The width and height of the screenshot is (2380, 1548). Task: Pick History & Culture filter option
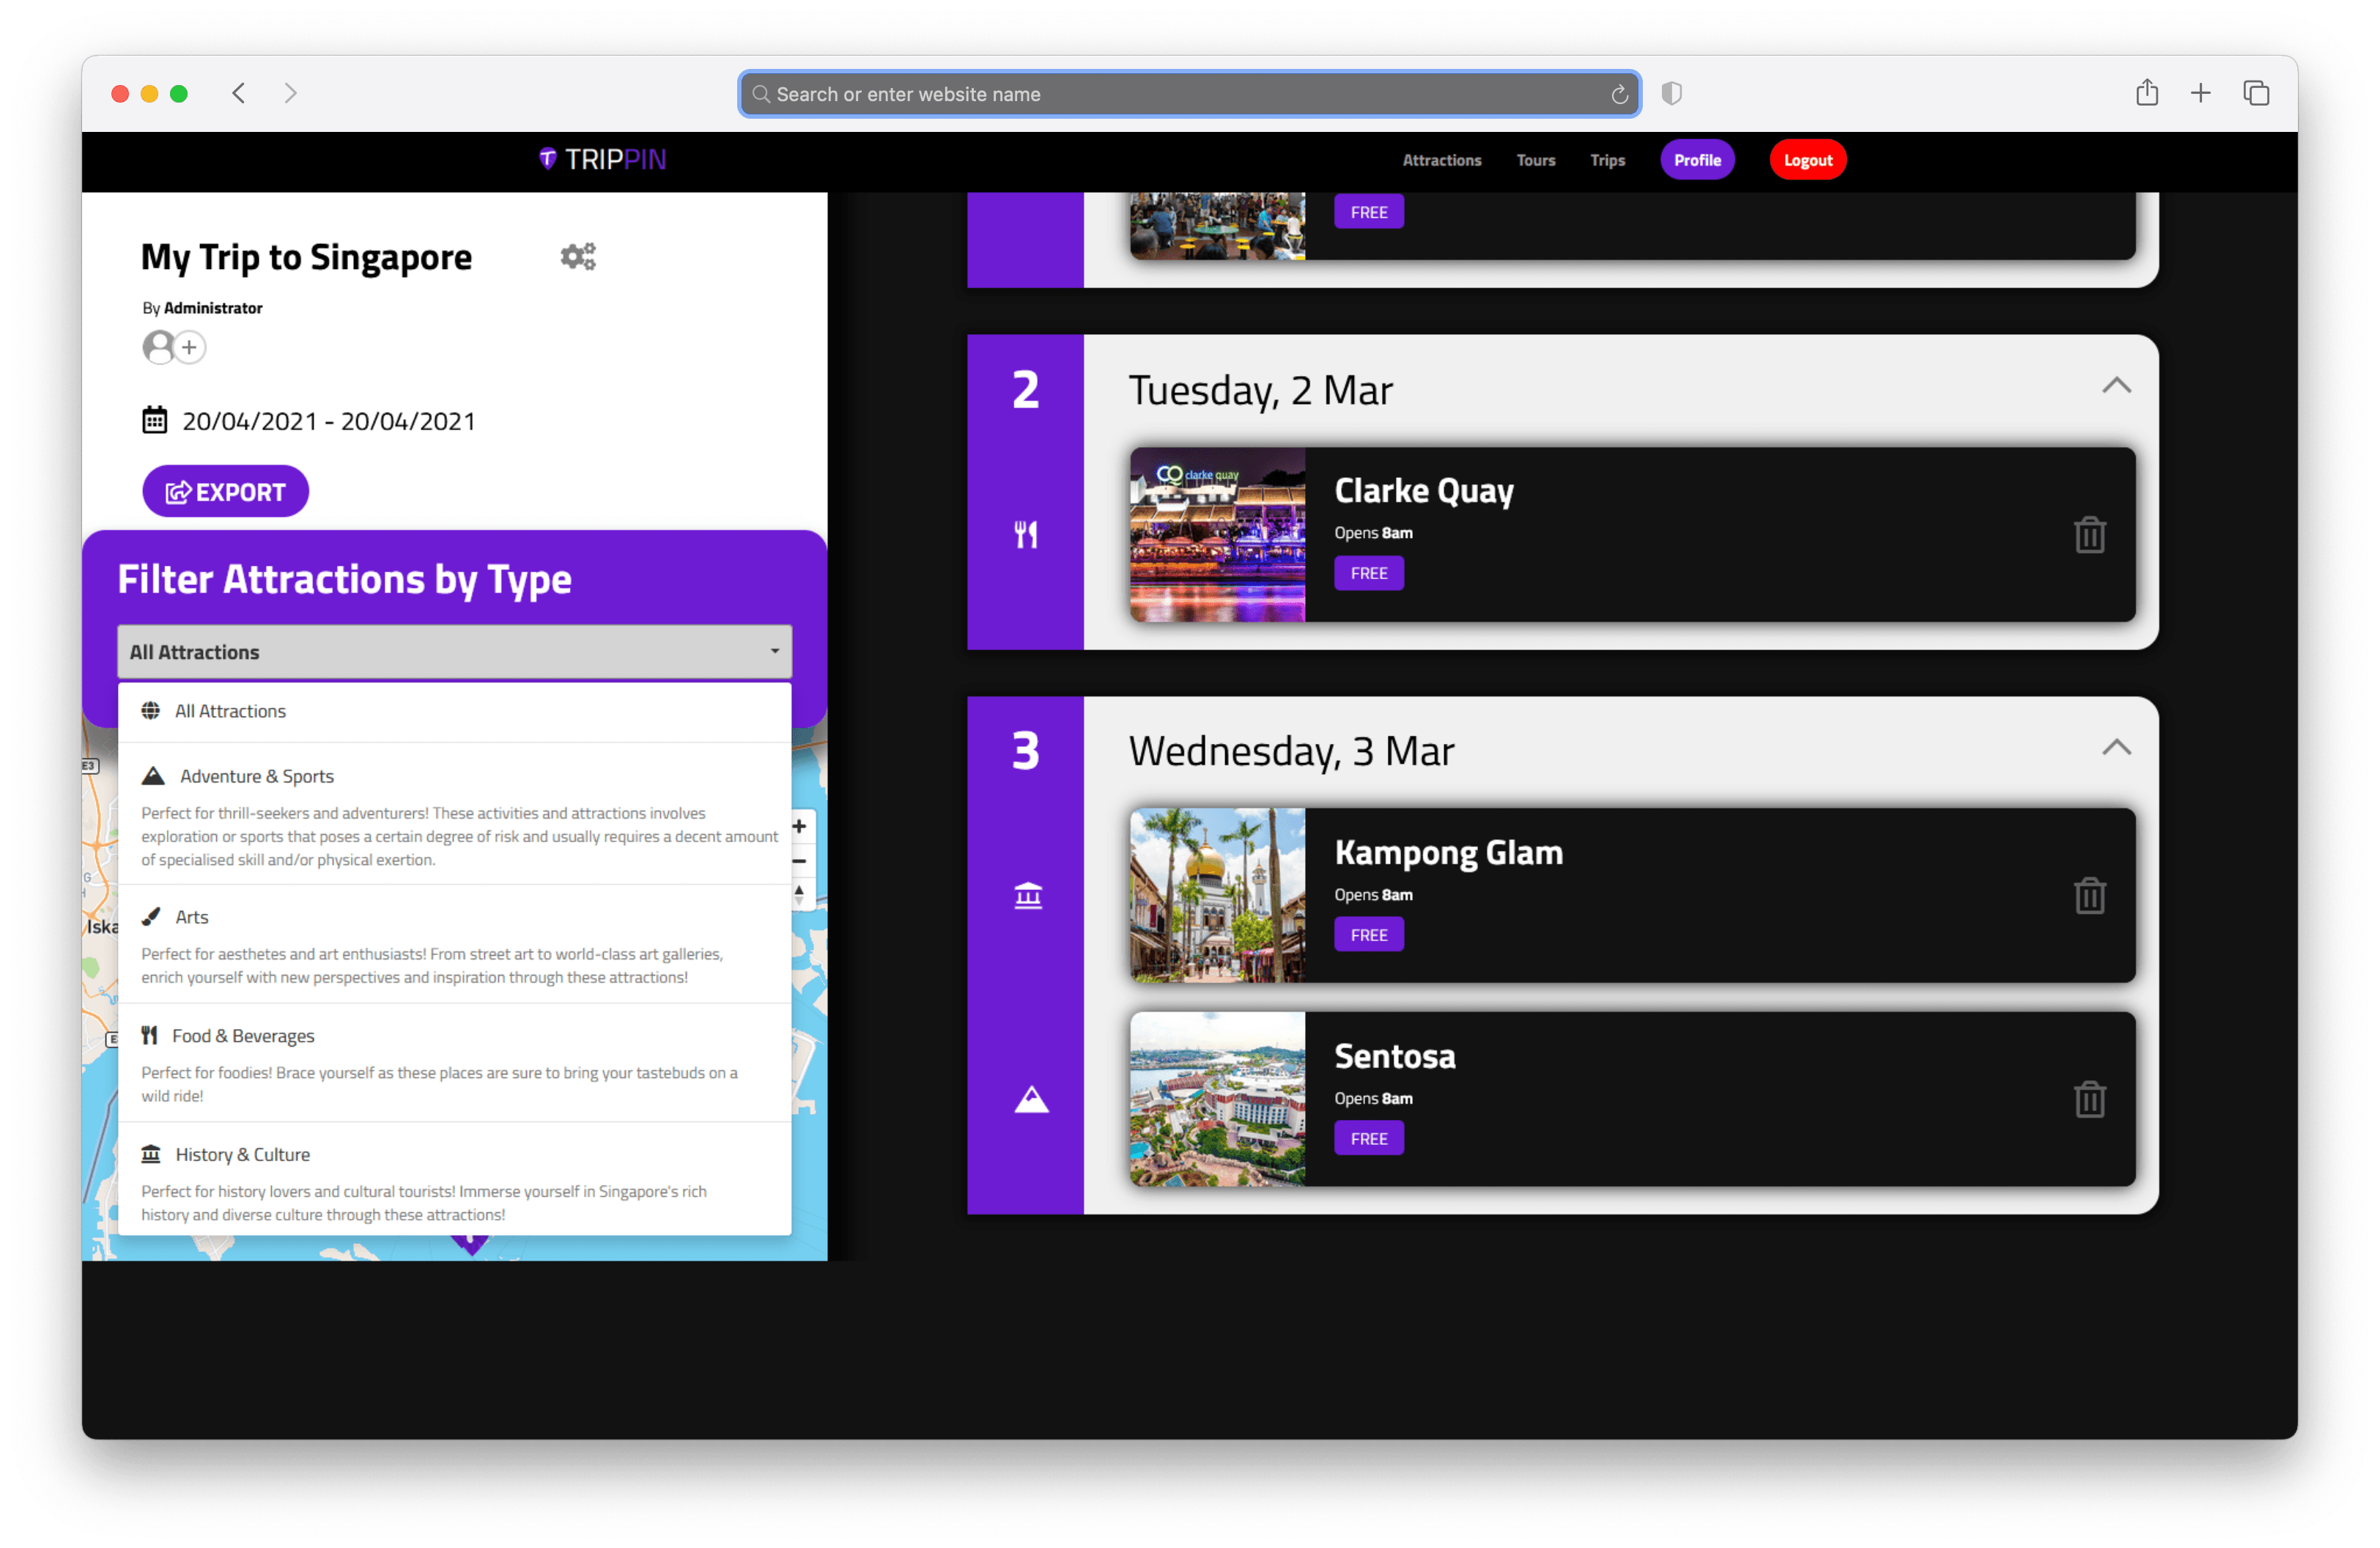(x=242, y=1155)
